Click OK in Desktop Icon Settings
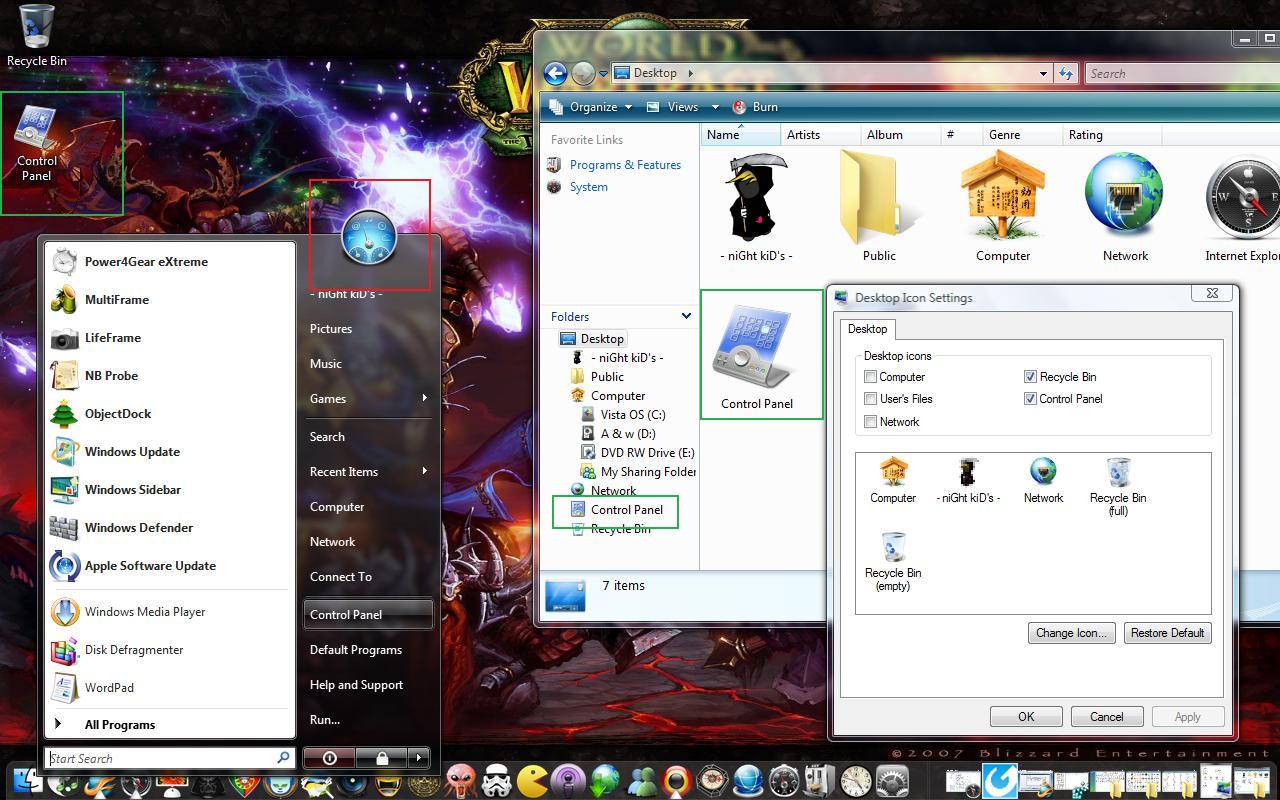Screen dimensions: 1280x800 (1026, 717)
